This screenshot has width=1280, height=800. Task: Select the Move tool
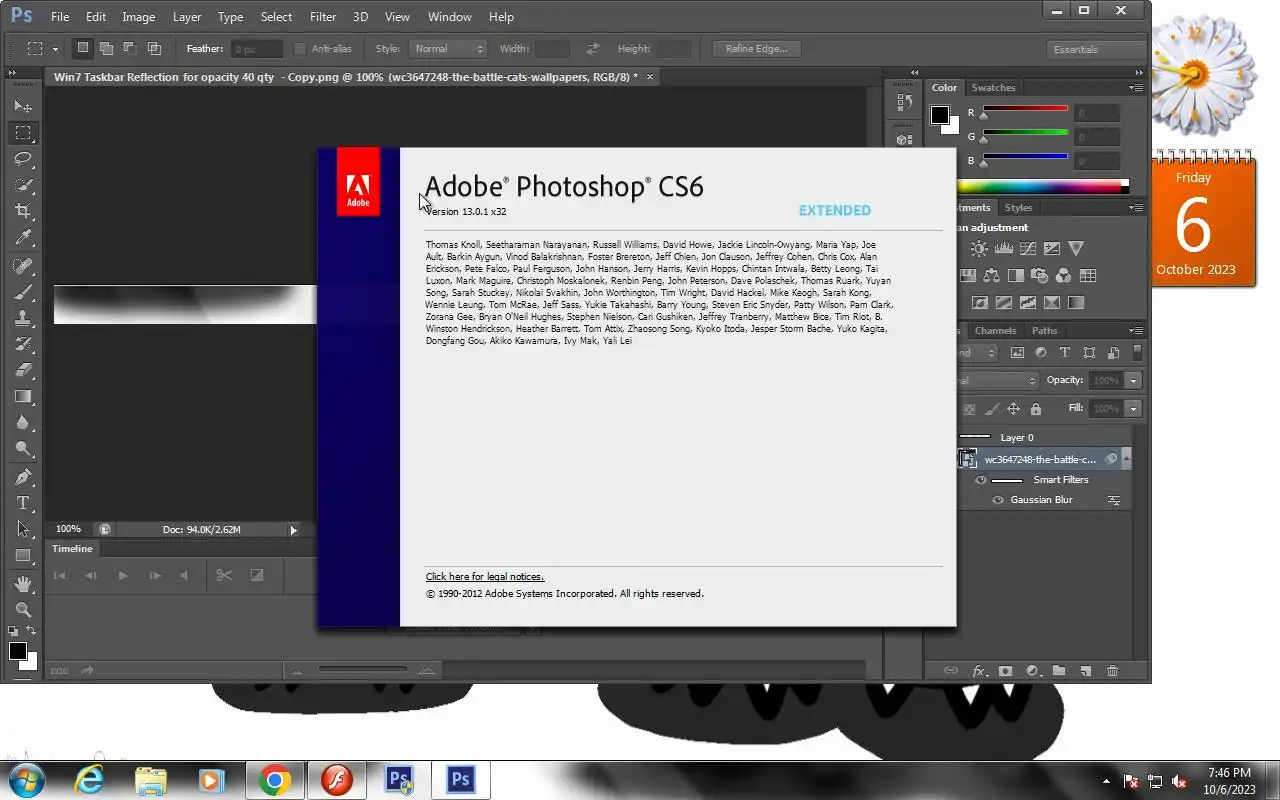tap(23, 106)
